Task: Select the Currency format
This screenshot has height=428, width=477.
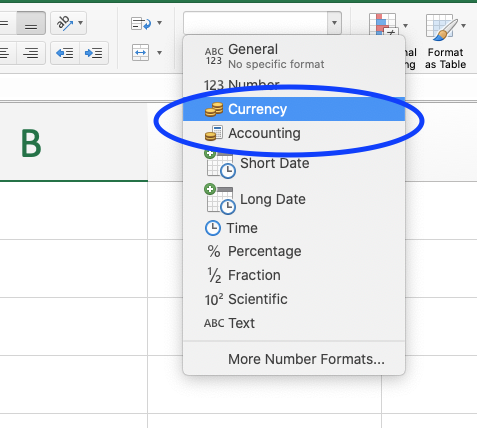Action: (294, 109)
